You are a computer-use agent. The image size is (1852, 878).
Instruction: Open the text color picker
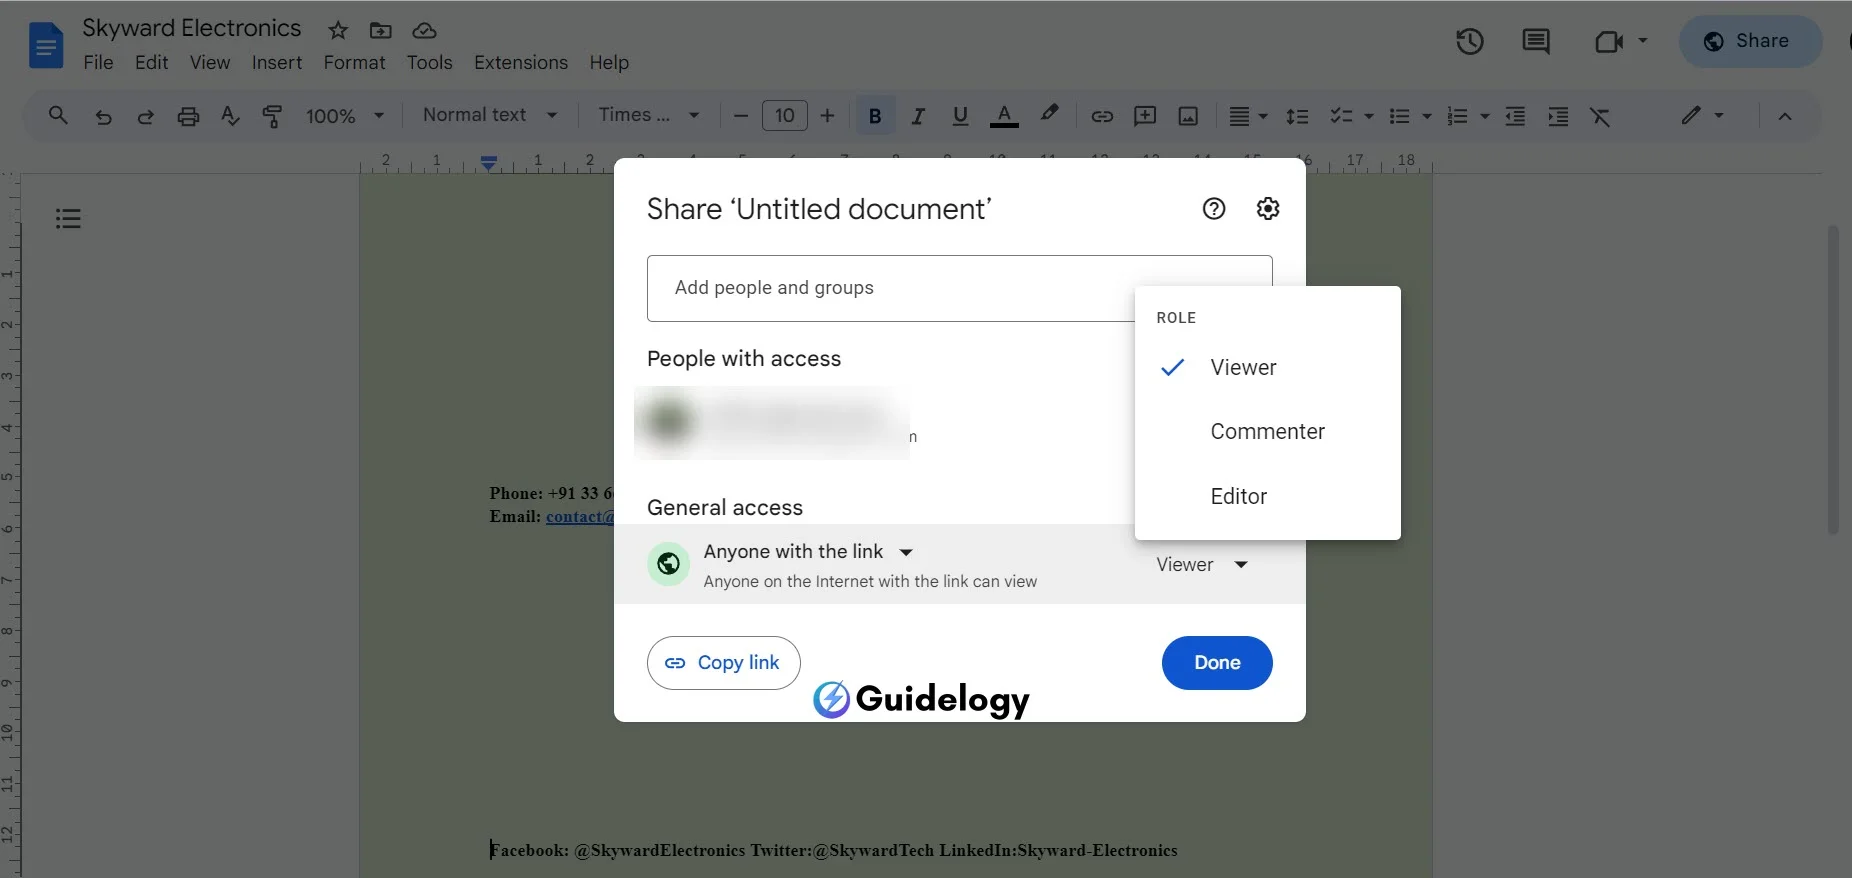1004,116
